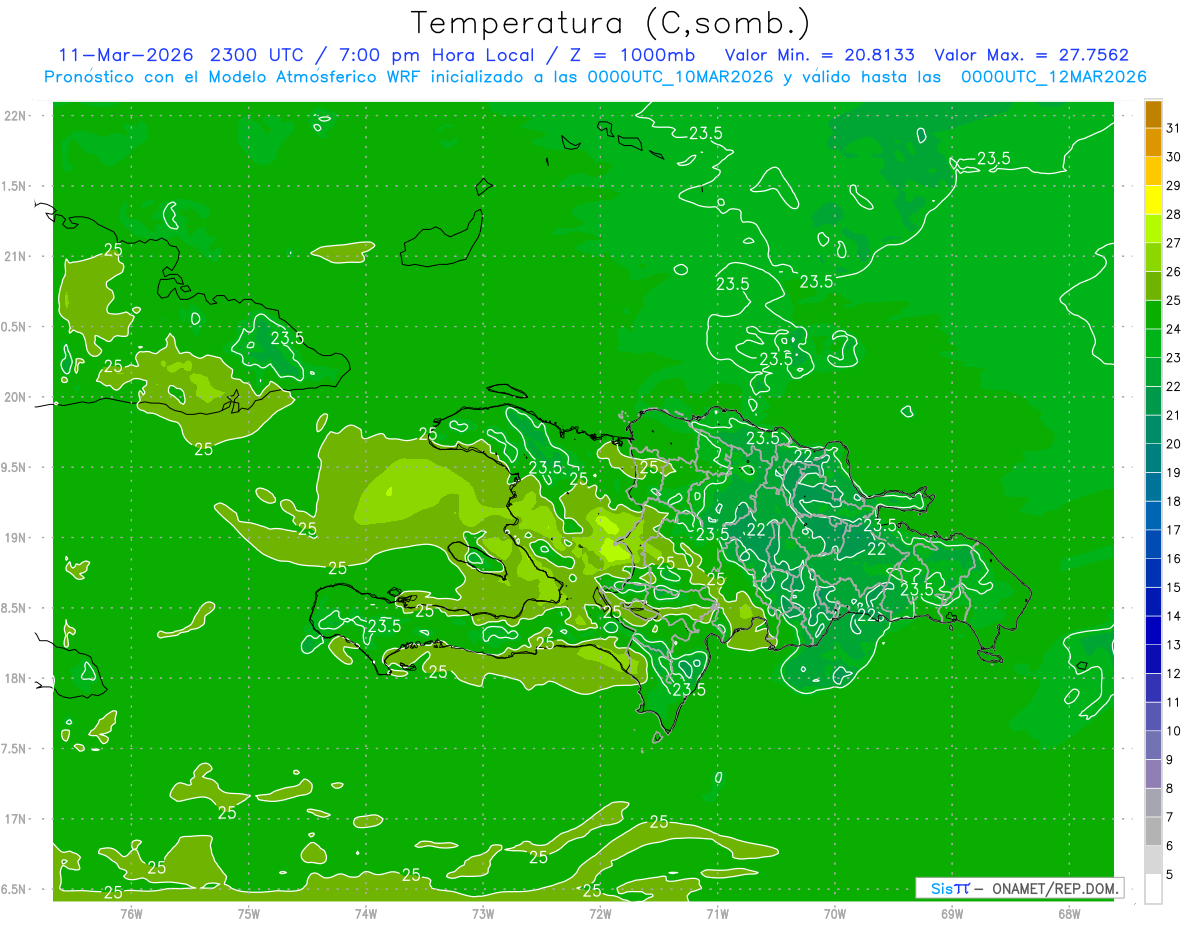Click the colorbar label '28'
Viewport: 1200px width, 927px height.
click(1173, 214)
